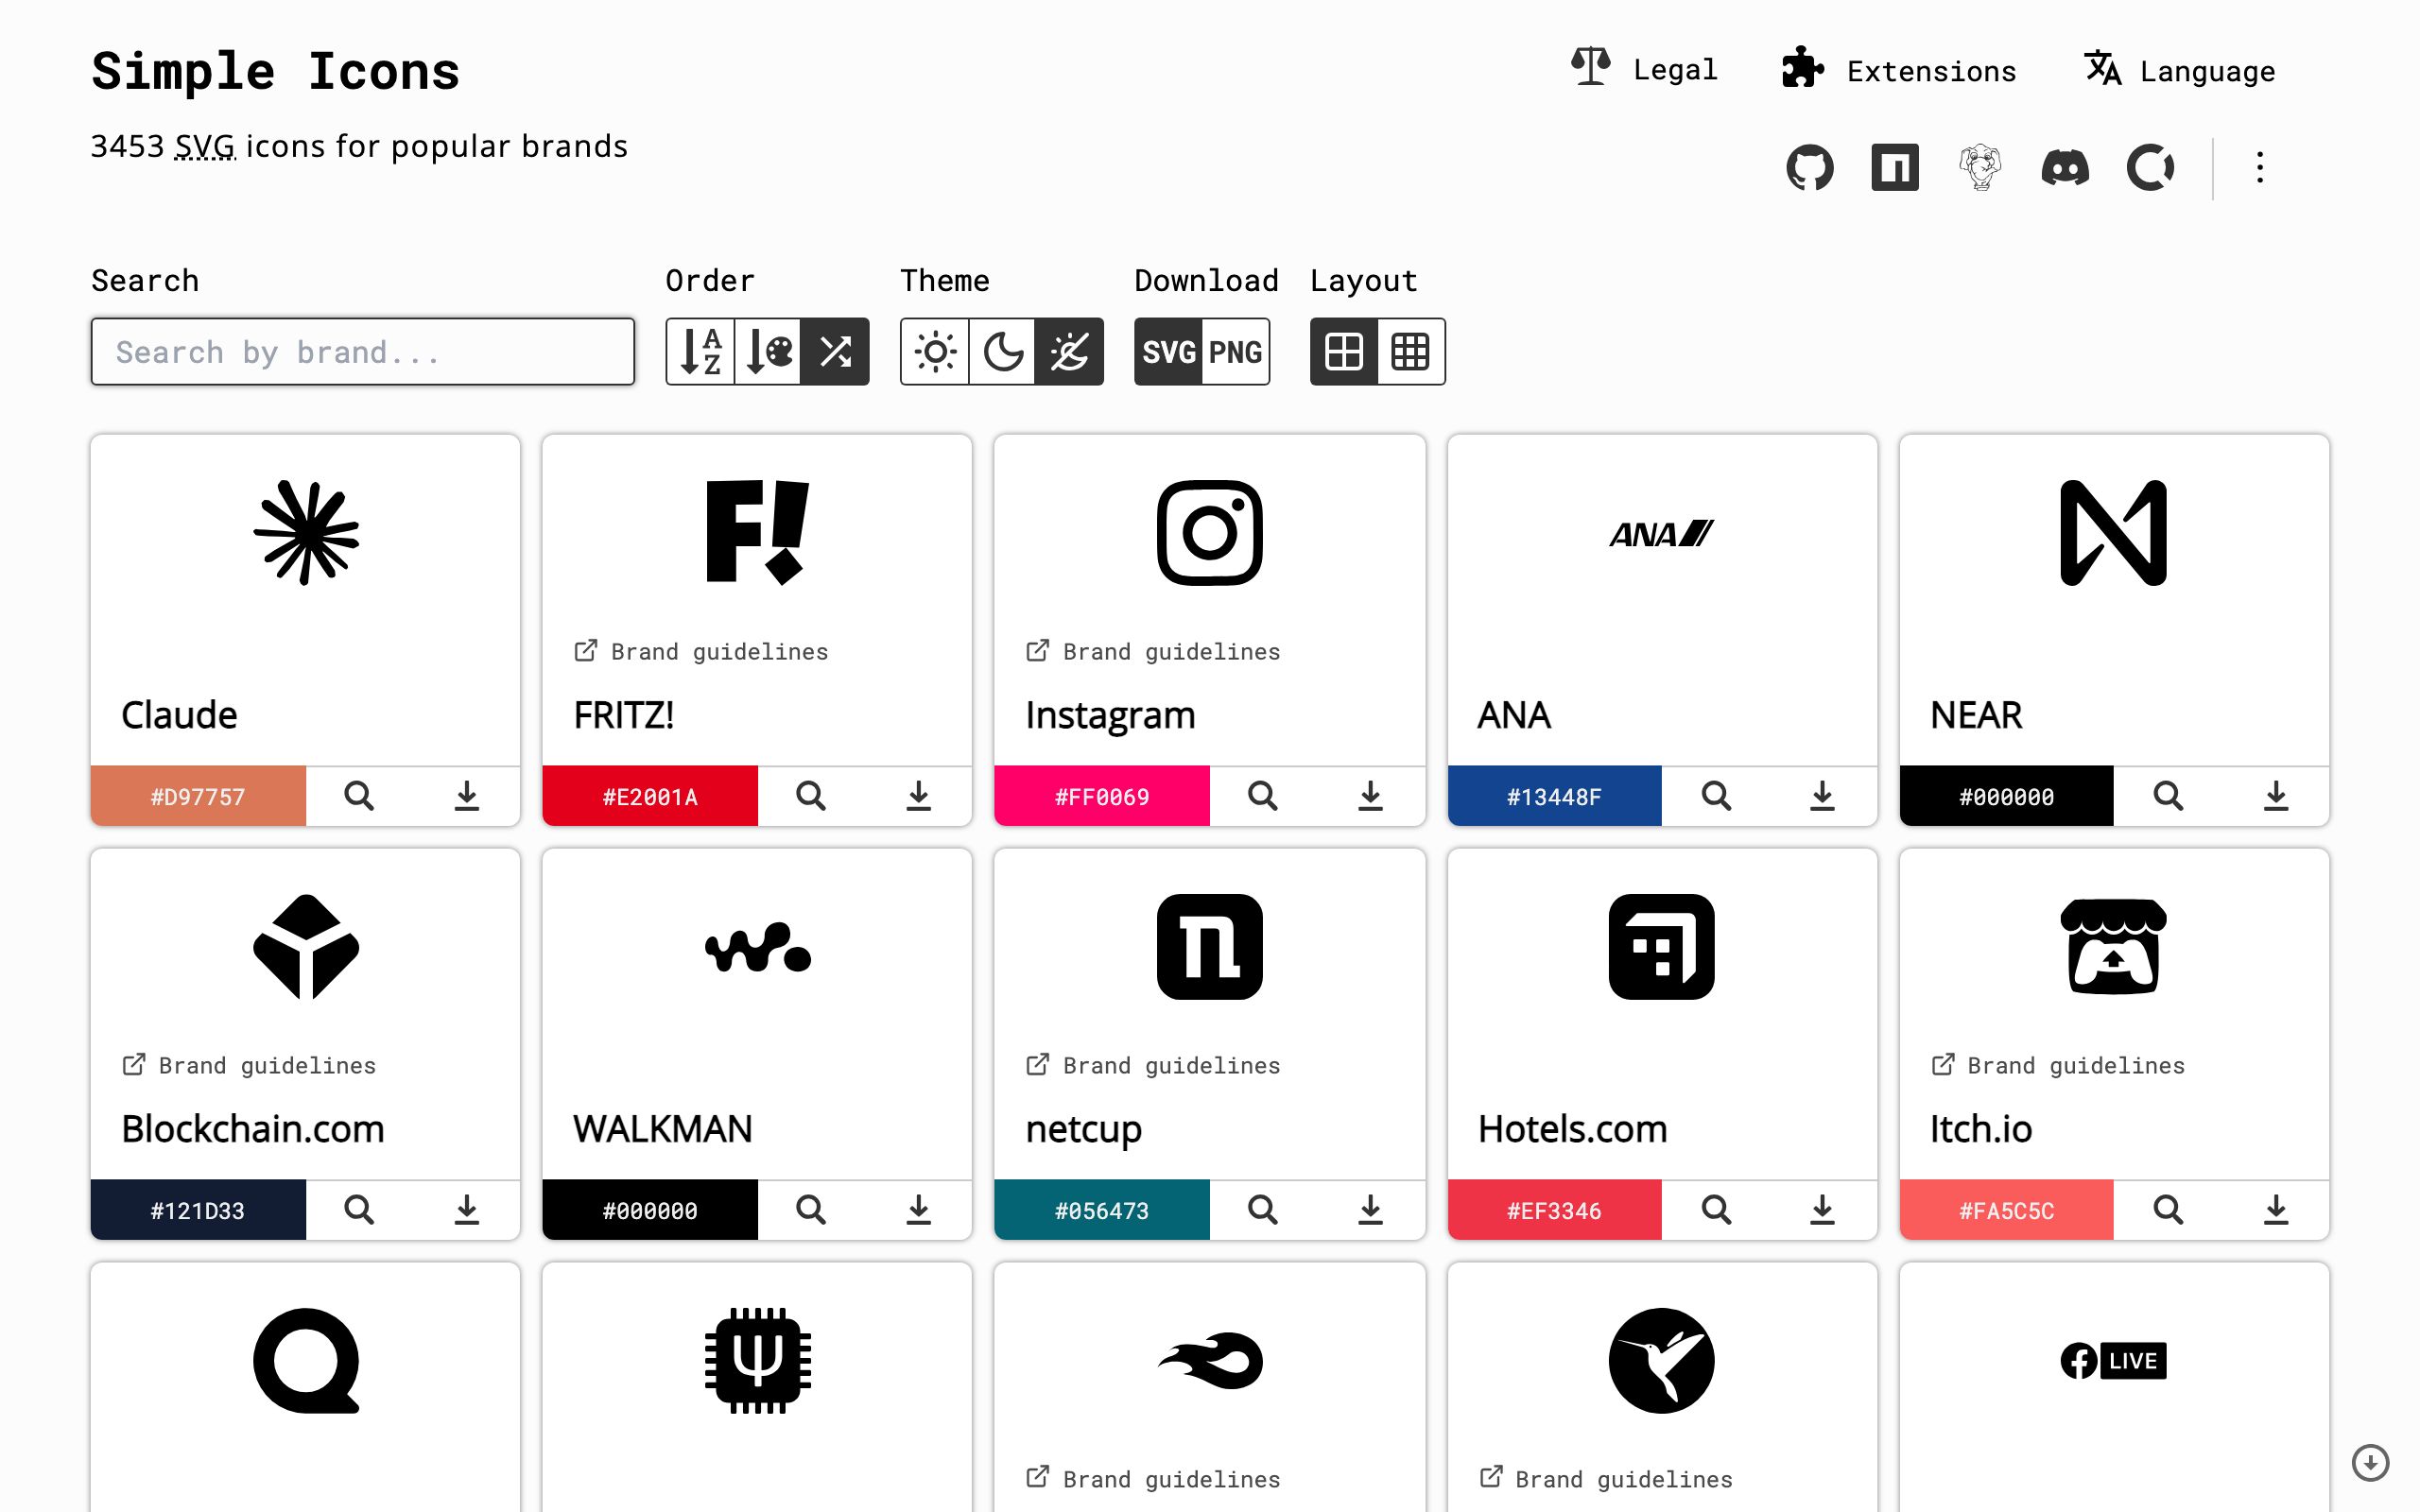
Task: Open the three-dot more options menu
Action: pyautogui.click(x=2260, y=167)
